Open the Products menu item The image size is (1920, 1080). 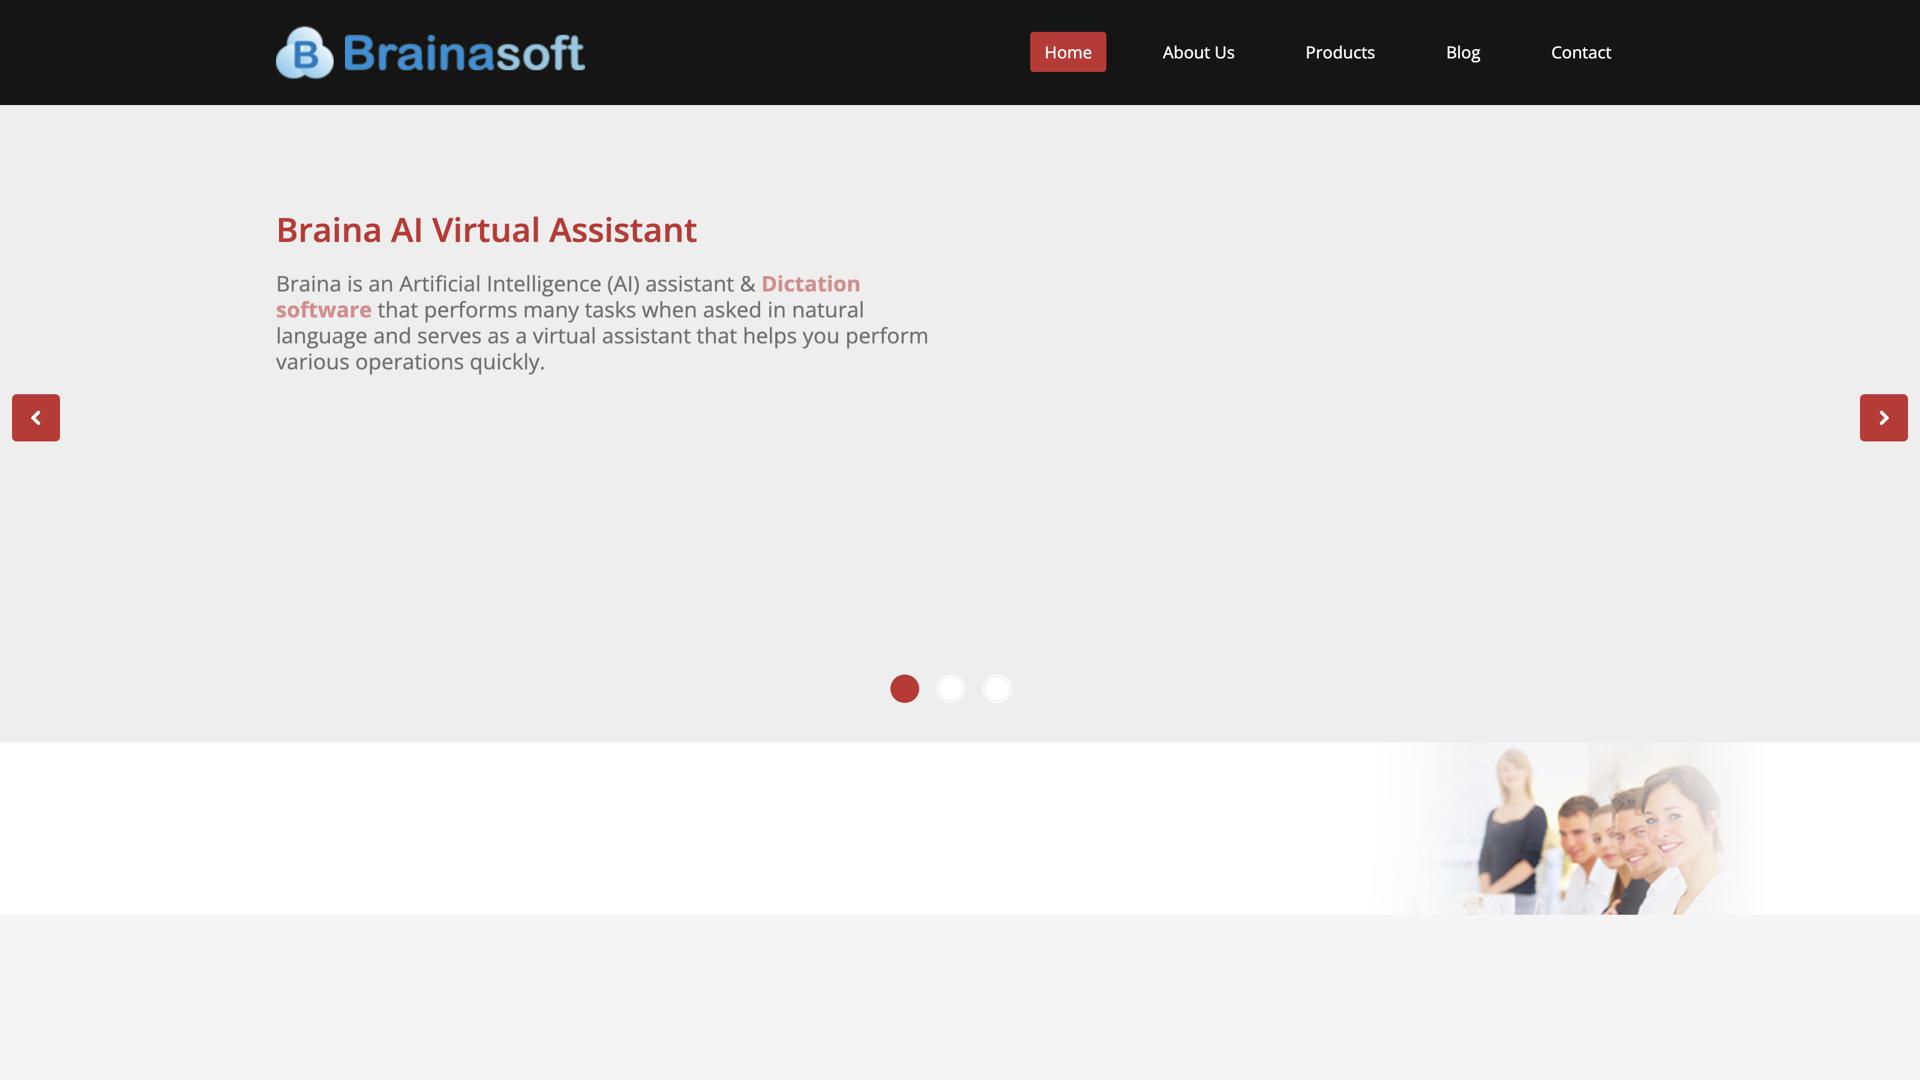coord(1339,52)
